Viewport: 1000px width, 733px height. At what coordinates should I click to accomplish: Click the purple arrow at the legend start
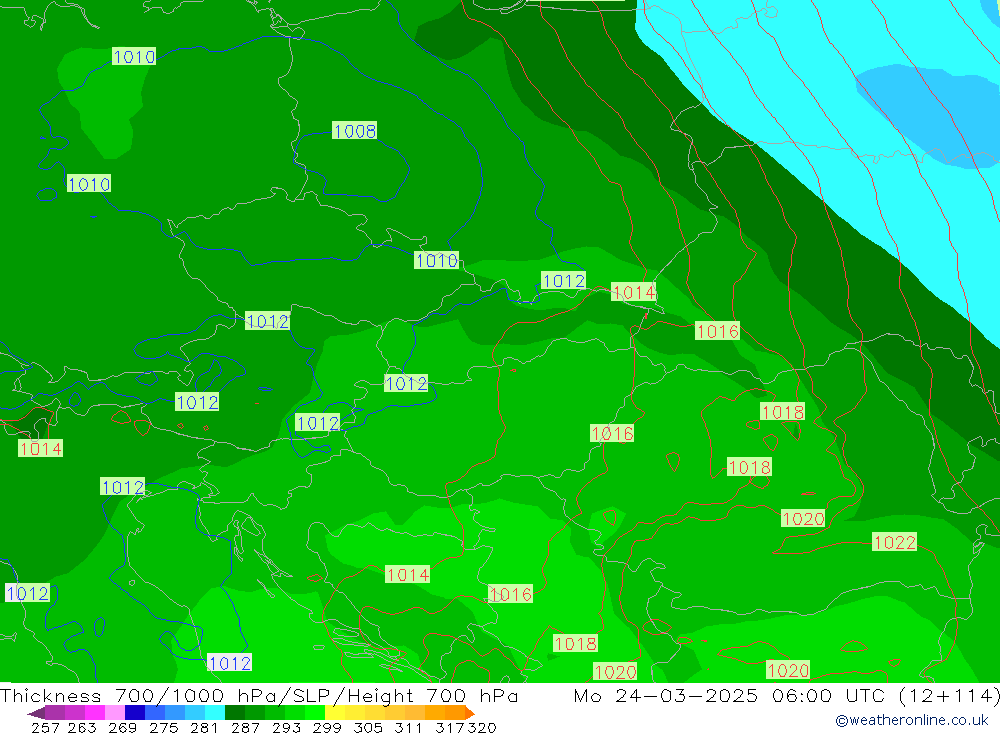pyautogui.click(x=36, y=713)
